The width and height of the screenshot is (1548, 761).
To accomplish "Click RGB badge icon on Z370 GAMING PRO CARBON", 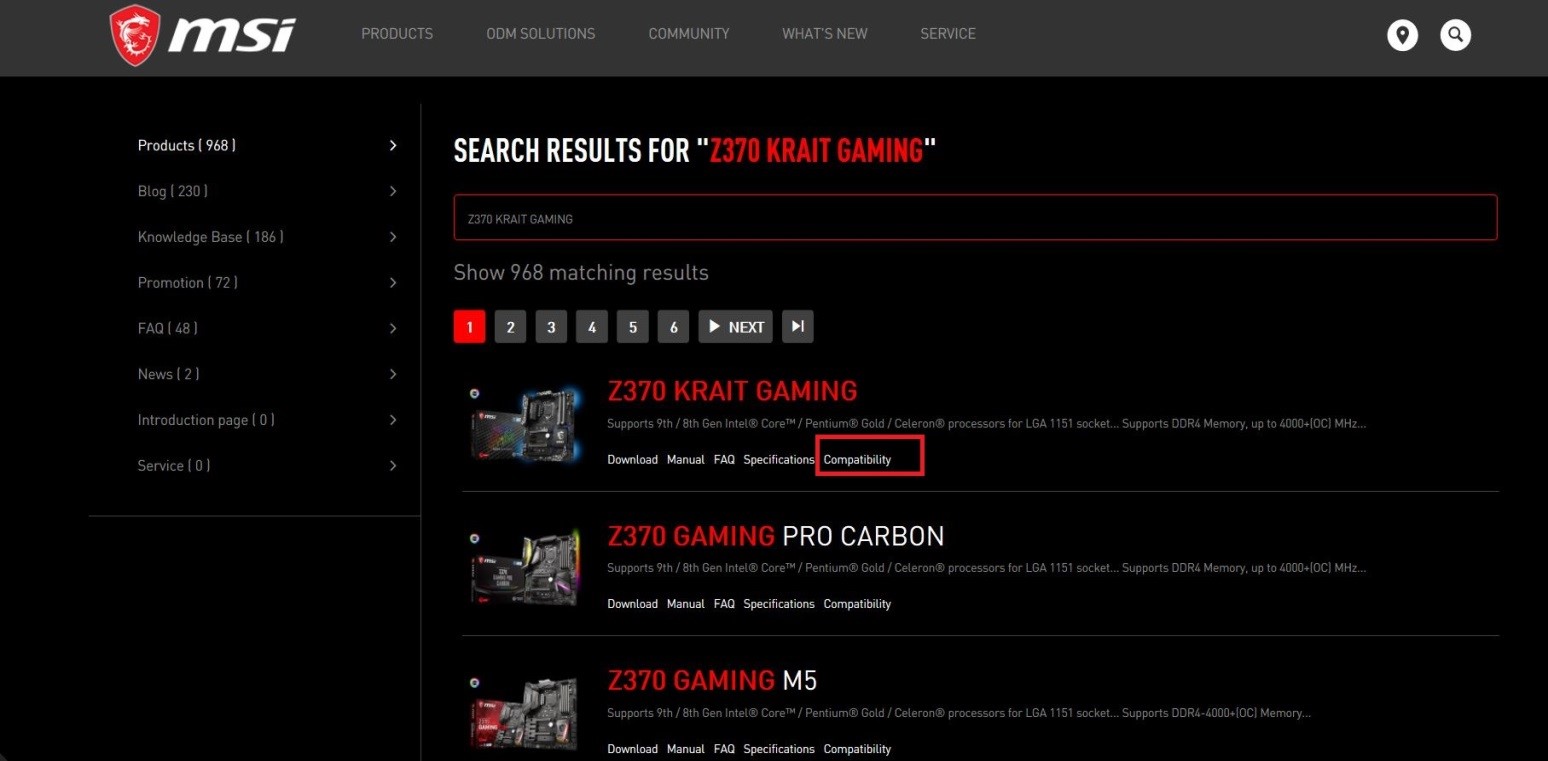I will [x=475, y=537].
